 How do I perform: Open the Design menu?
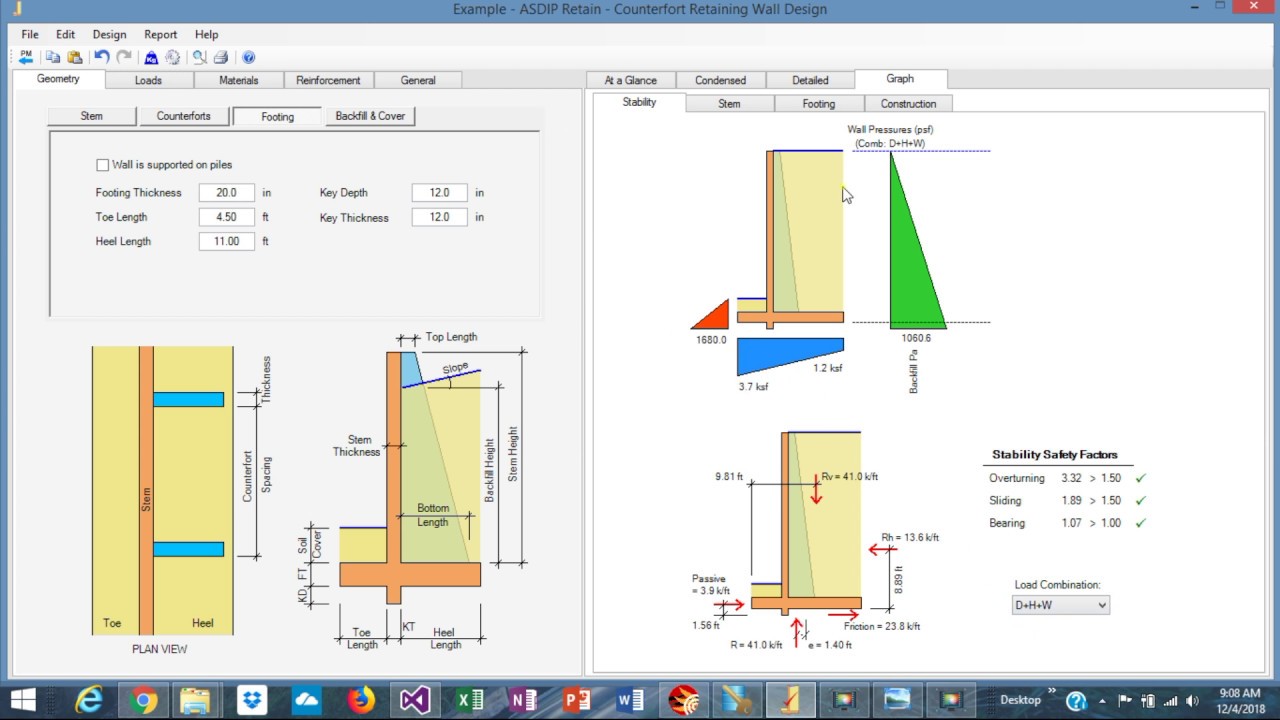(110, 34)
